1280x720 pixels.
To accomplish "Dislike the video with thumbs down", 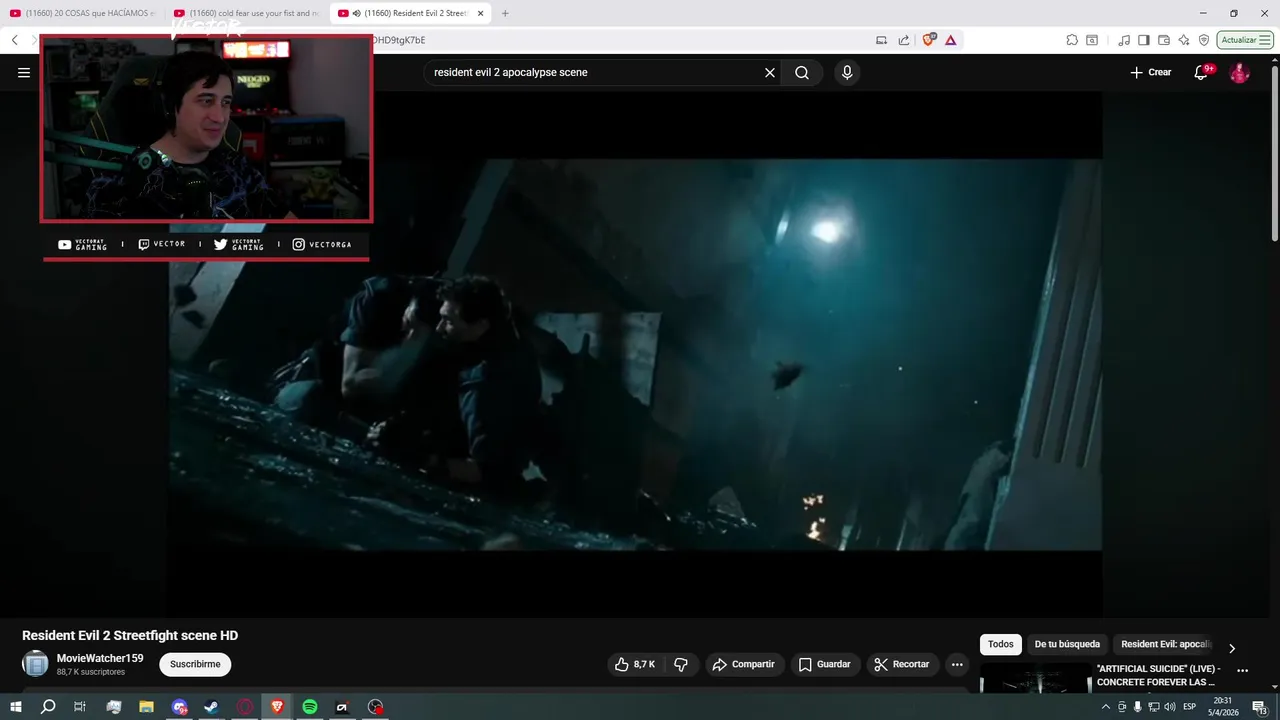I will pos(681,664).
